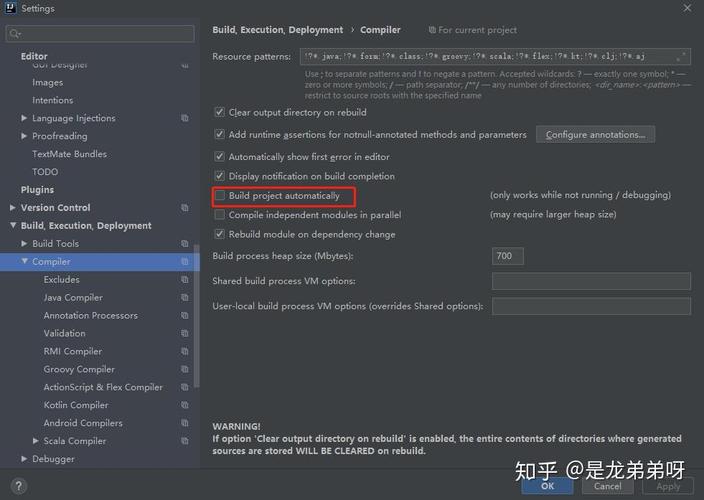The width and height of the screenshot is (704, 500).
Task: Expand the Scala Compiler tree node
Action: click(x=36, y=441)
